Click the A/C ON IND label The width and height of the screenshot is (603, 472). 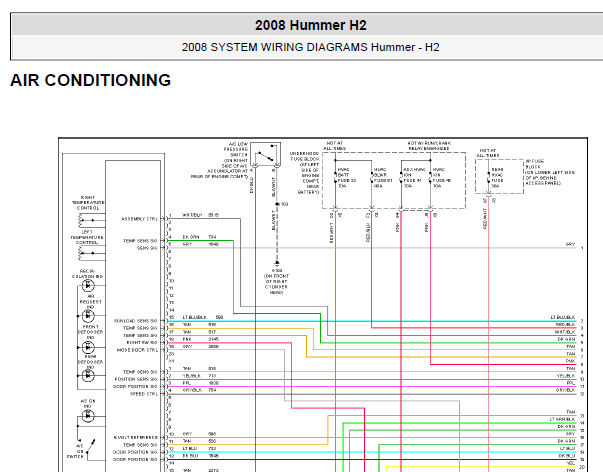pos(88,404)
